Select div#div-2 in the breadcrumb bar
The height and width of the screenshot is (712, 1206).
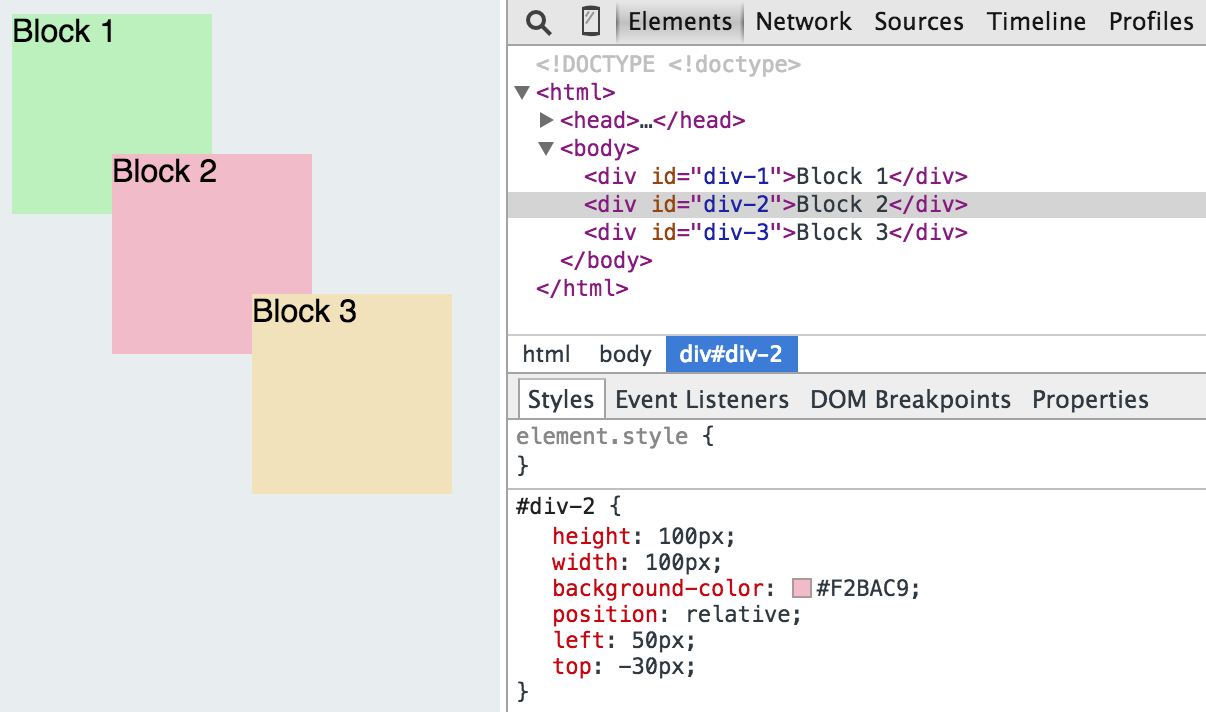click(731, 354)
